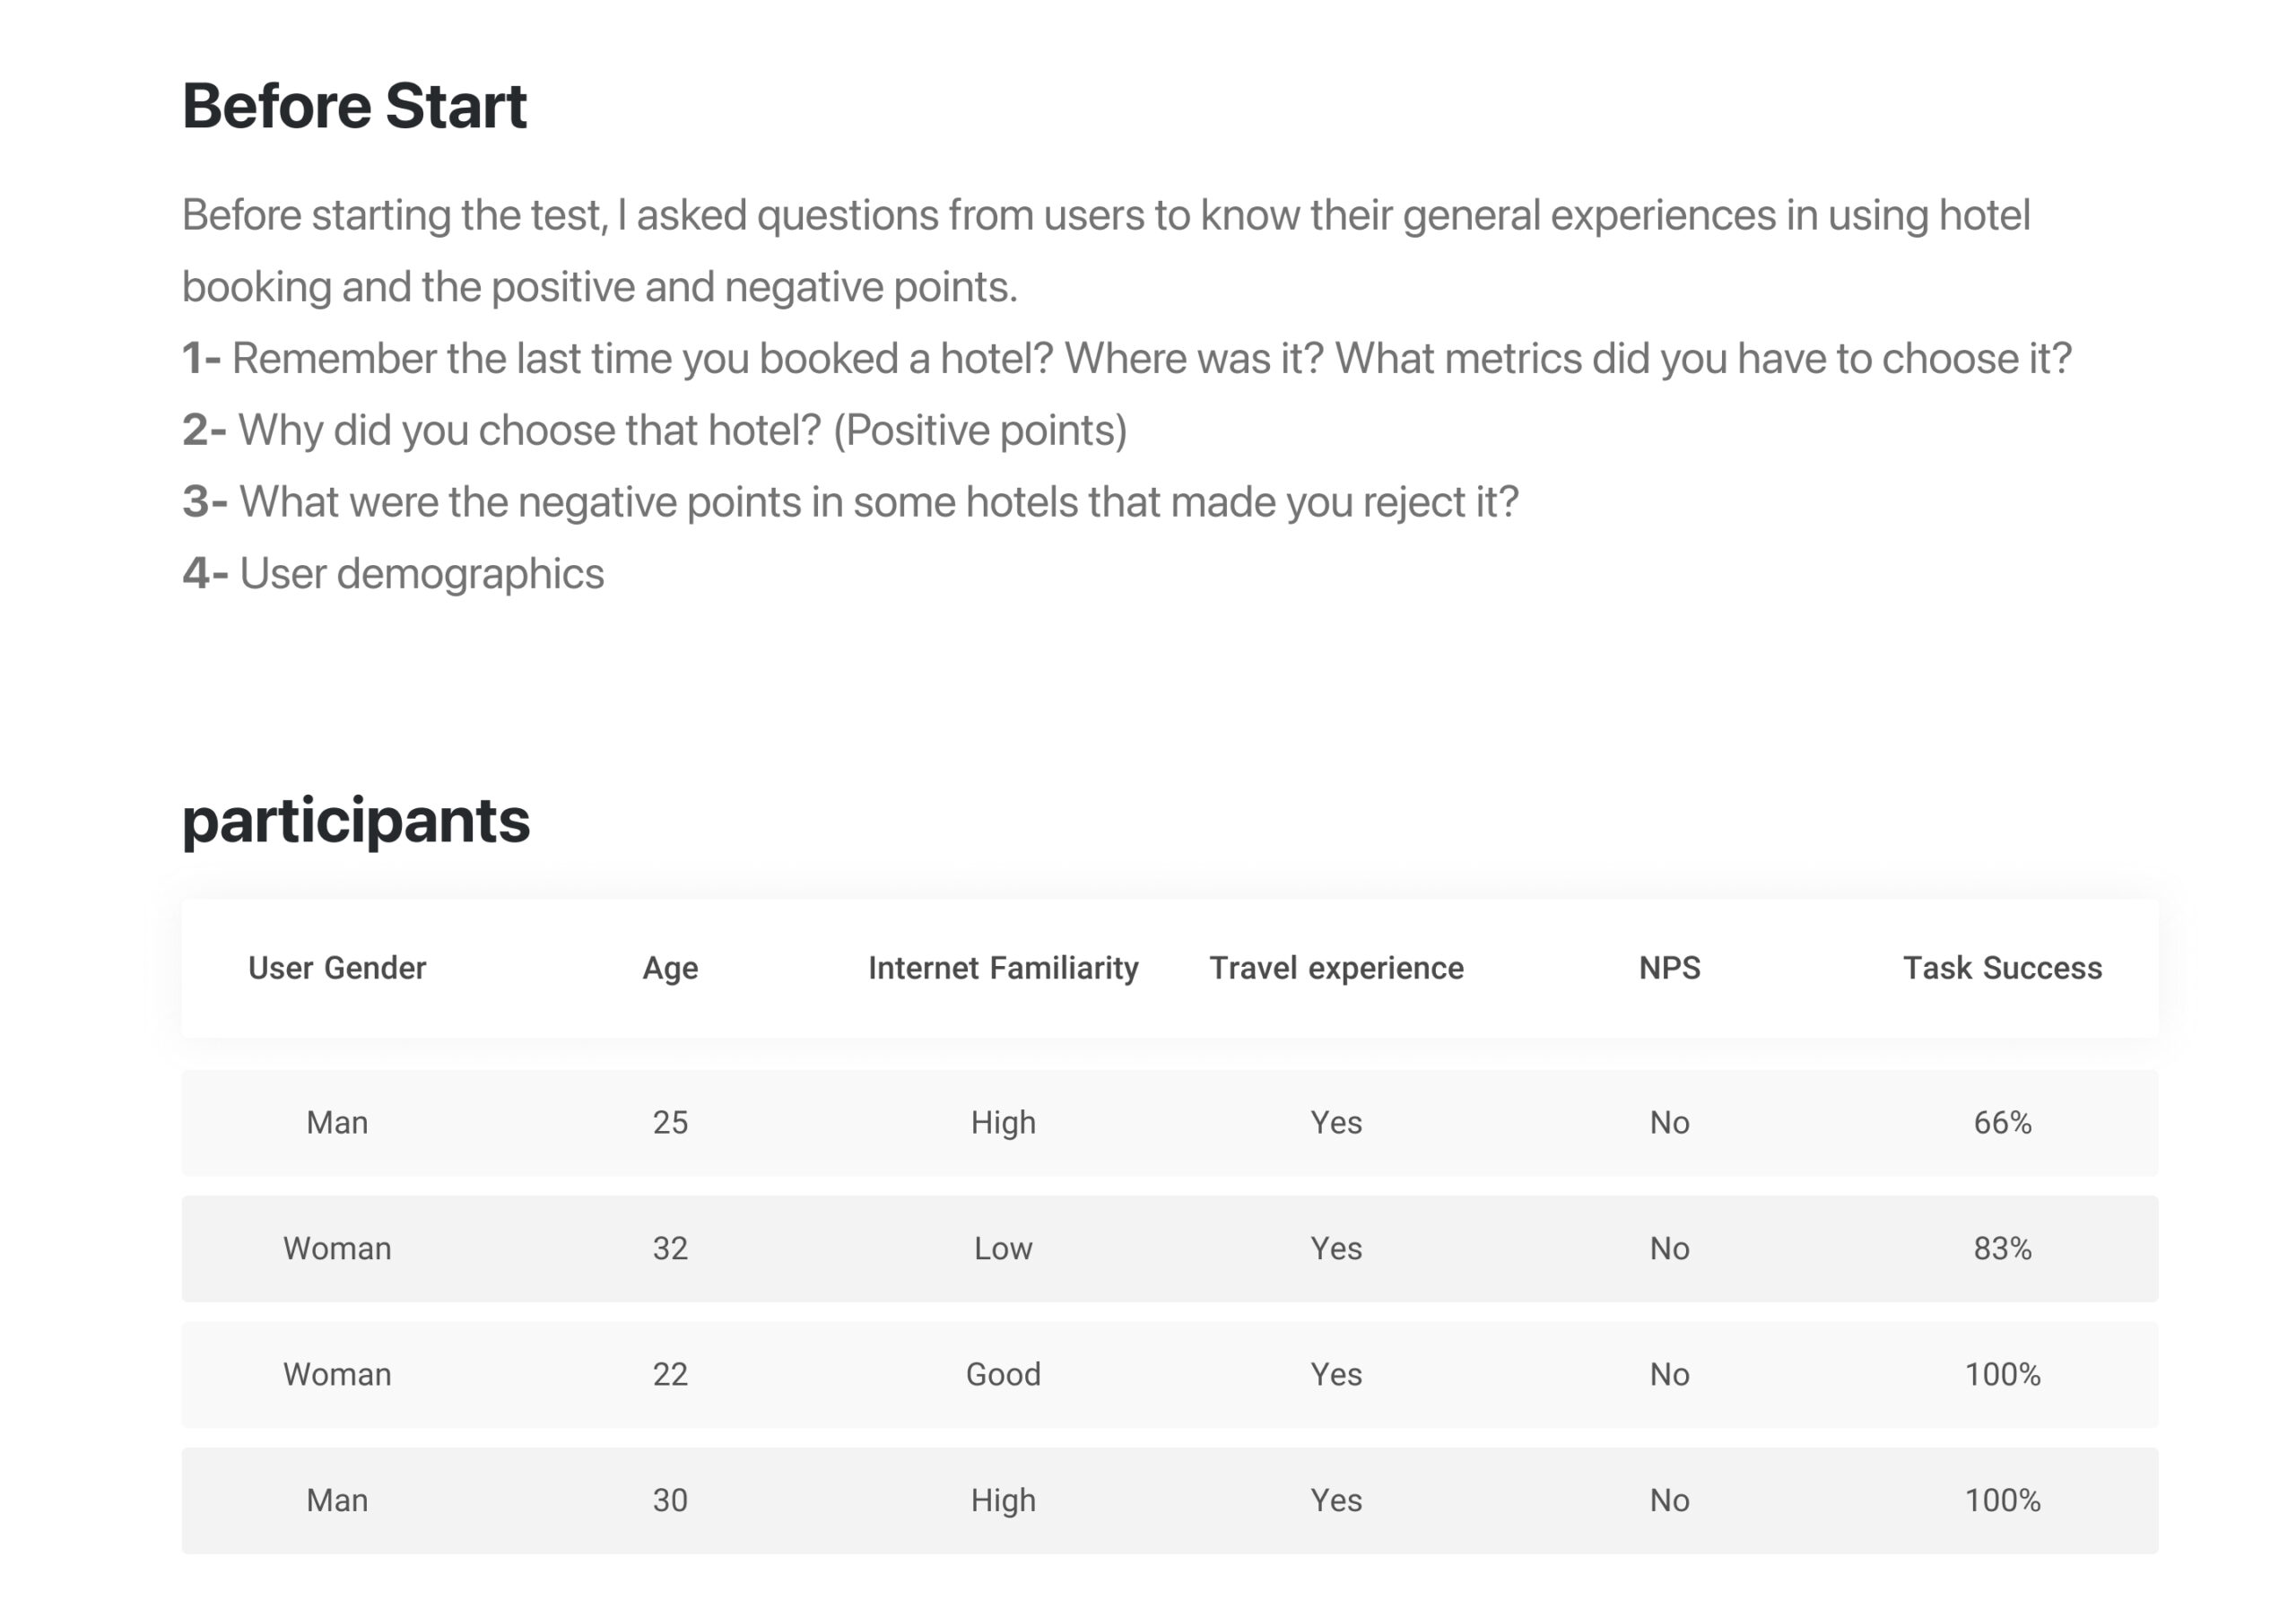This screenshot has width=2296, height=1618.
Task: Click the 'Good' internet familiarity cell
Action: [x=1003, y=1374]
